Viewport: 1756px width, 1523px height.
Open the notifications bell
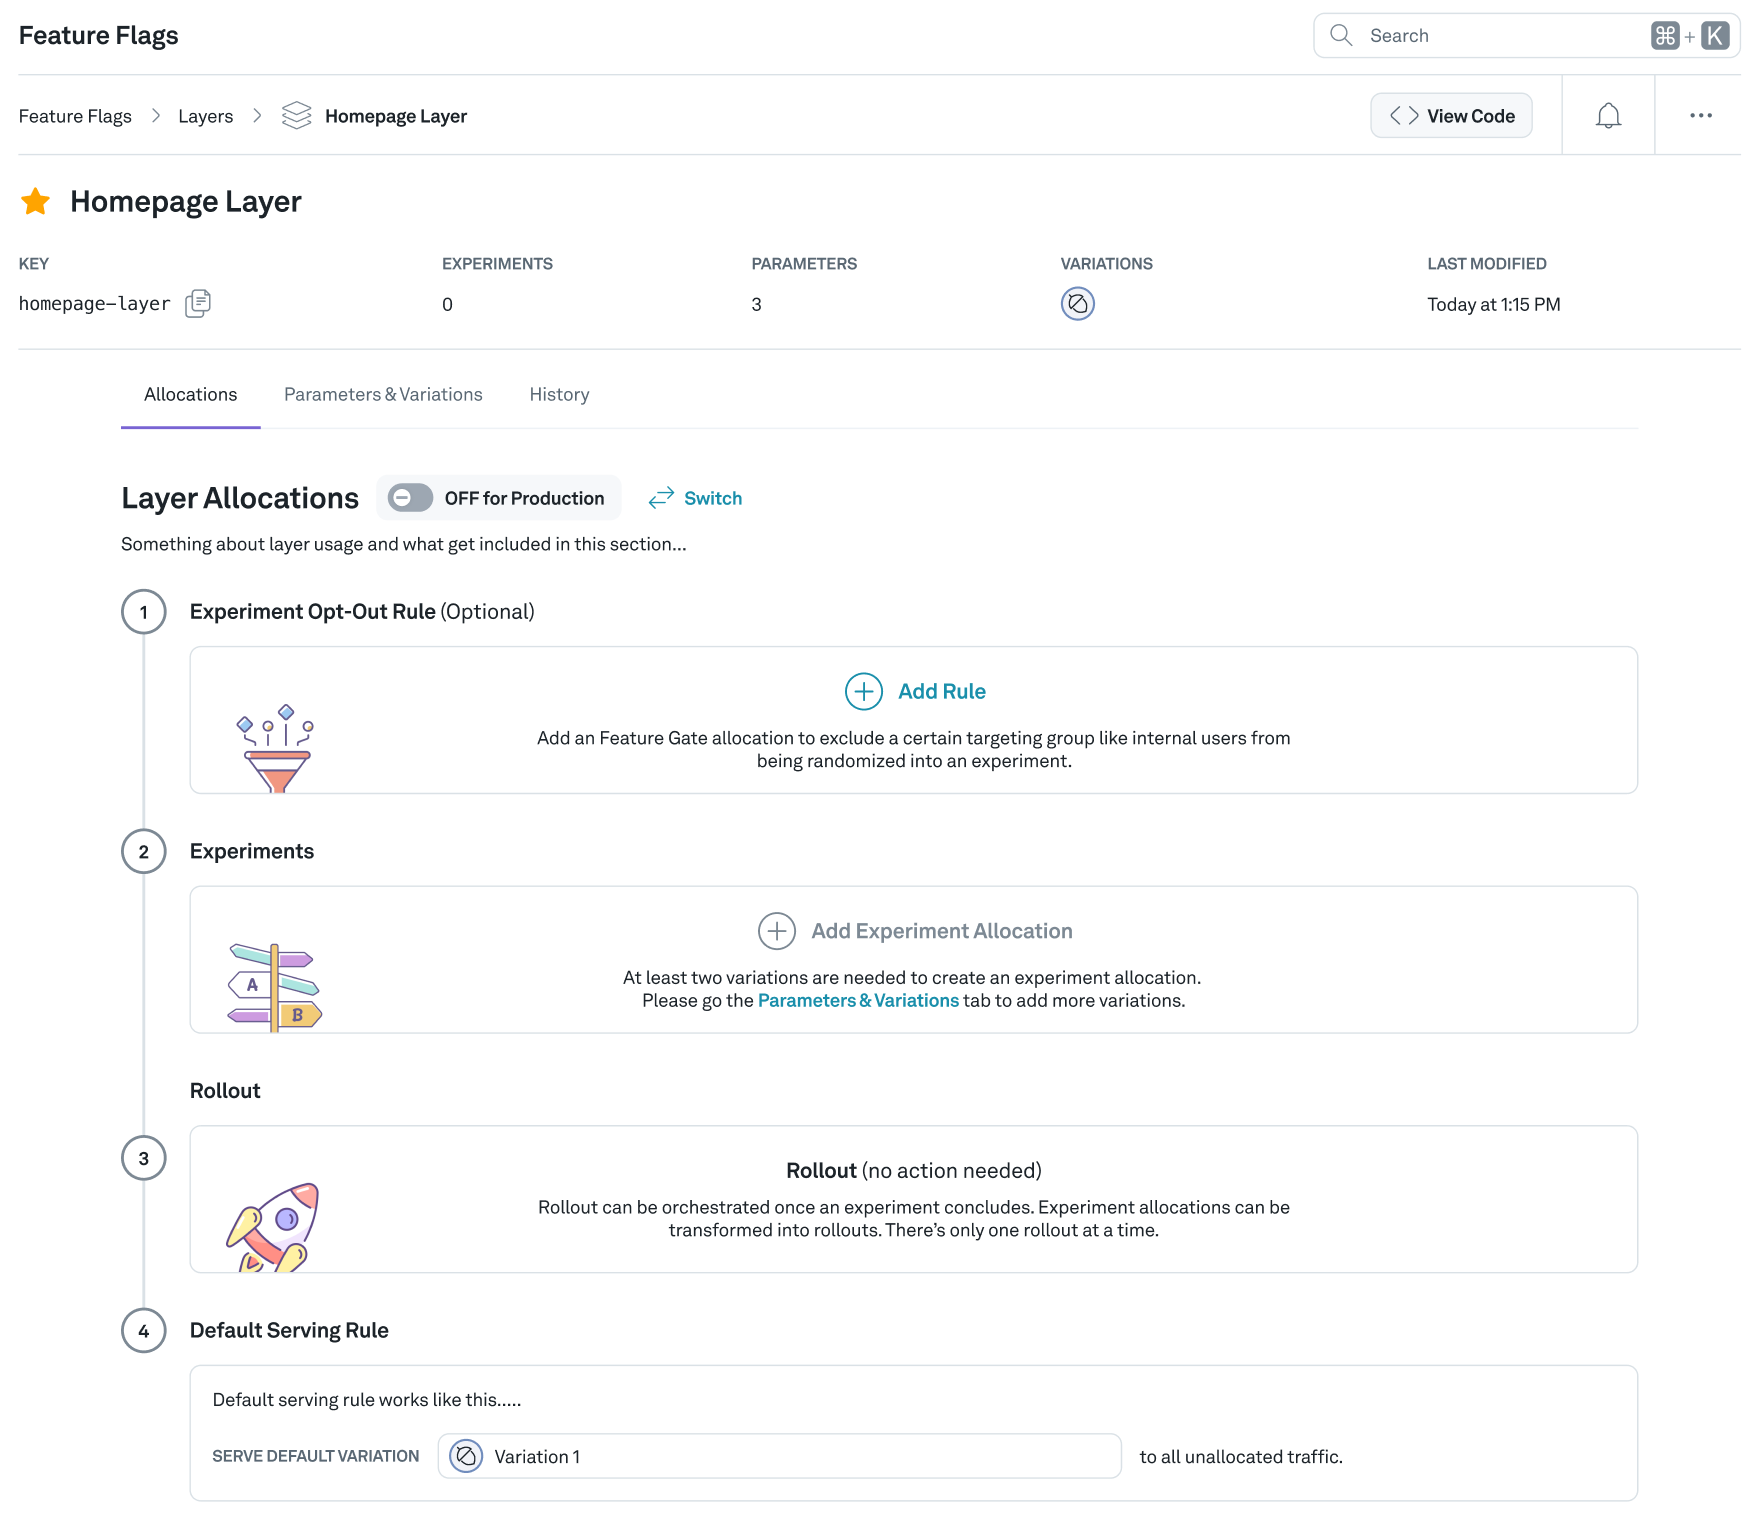1608,116
